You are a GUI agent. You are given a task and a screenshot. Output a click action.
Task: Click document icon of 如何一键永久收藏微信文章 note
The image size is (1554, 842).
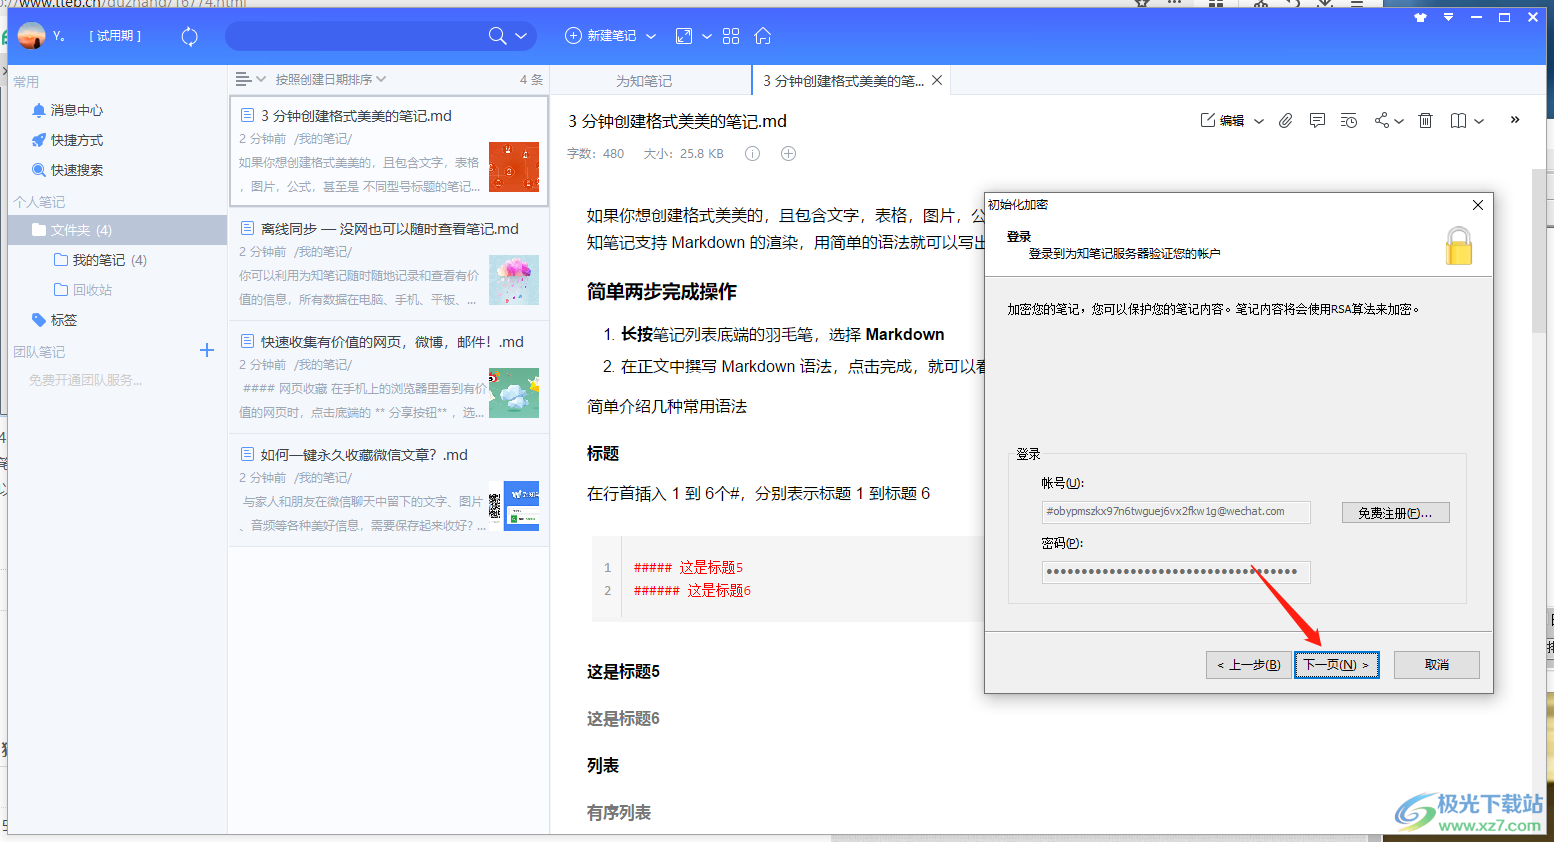247,455
